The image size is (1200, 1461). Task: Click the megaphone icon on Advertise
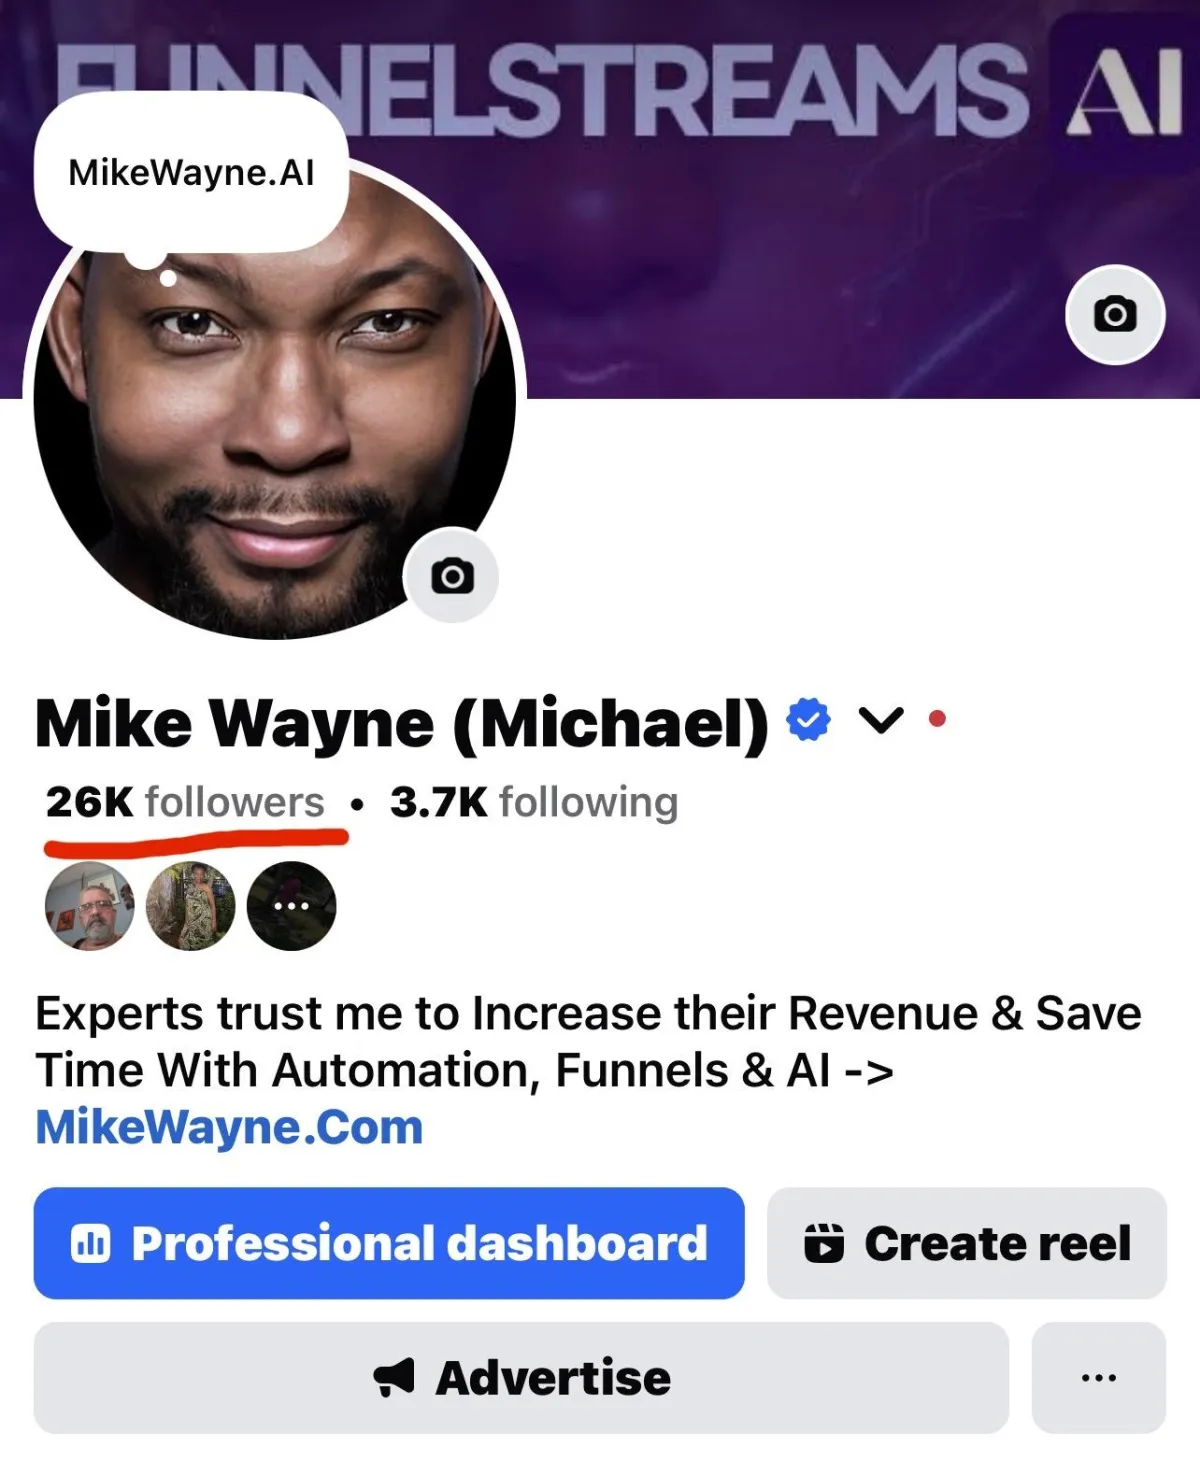click(394, 1378)
